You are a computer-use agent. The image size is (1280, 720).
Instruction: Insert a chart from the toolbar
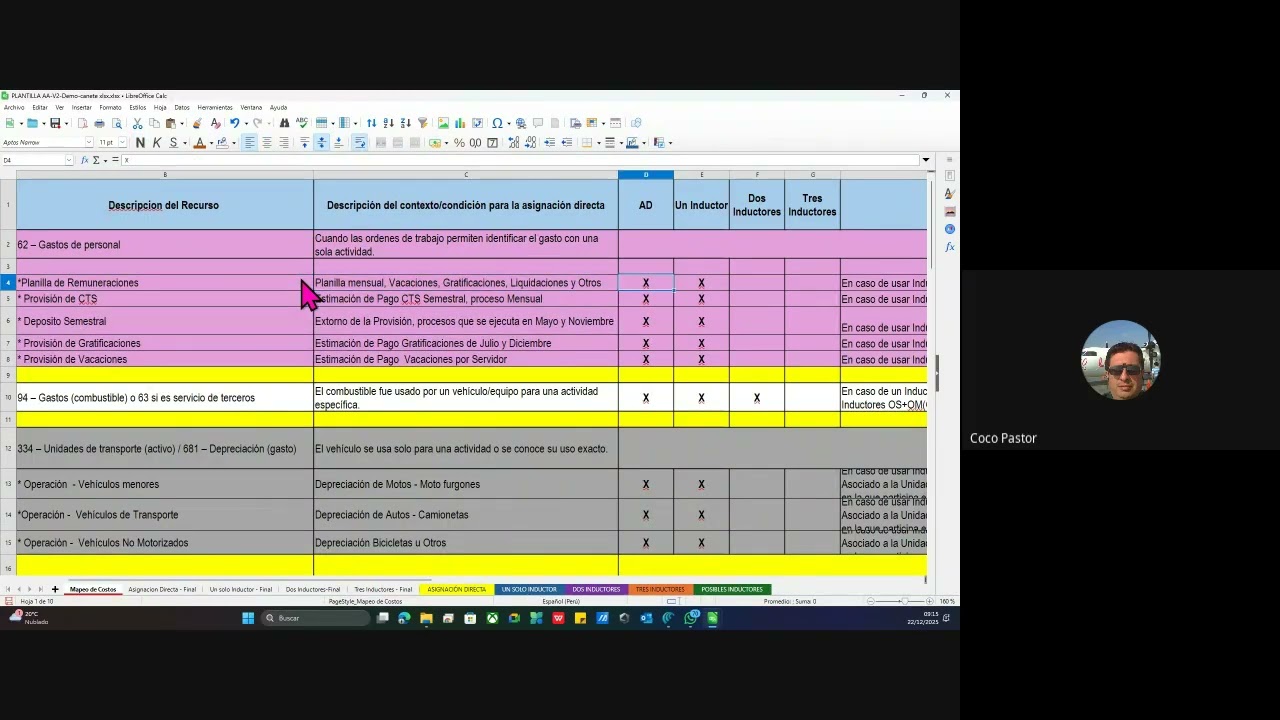(460, 123)
